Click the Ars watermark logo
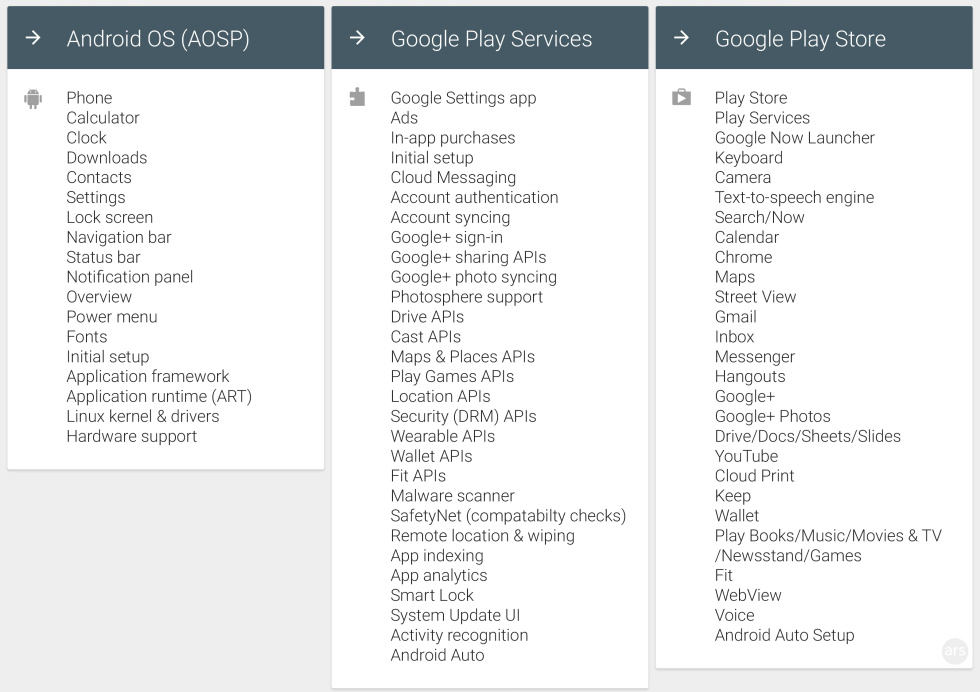The height and width of the screenshot is (692, 980). point(955,651)
